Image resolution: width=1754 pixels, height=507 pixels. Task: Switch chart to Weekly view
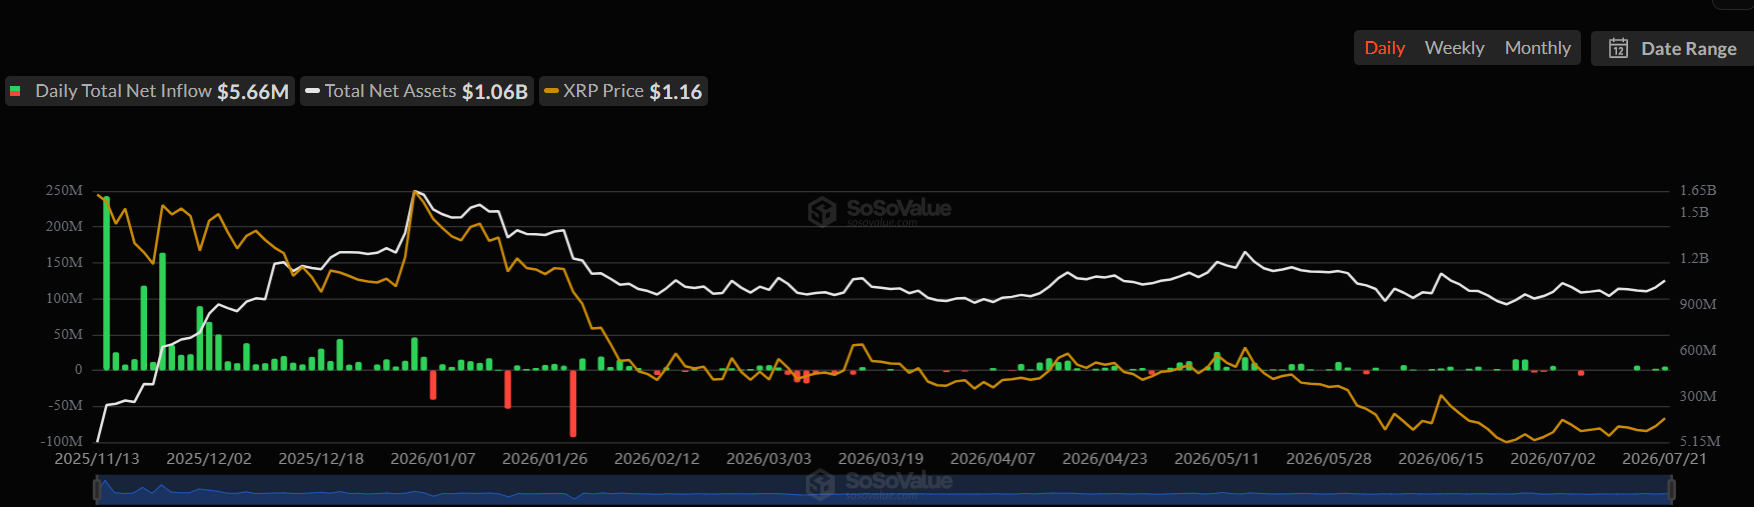click(x=1454, y=48)
